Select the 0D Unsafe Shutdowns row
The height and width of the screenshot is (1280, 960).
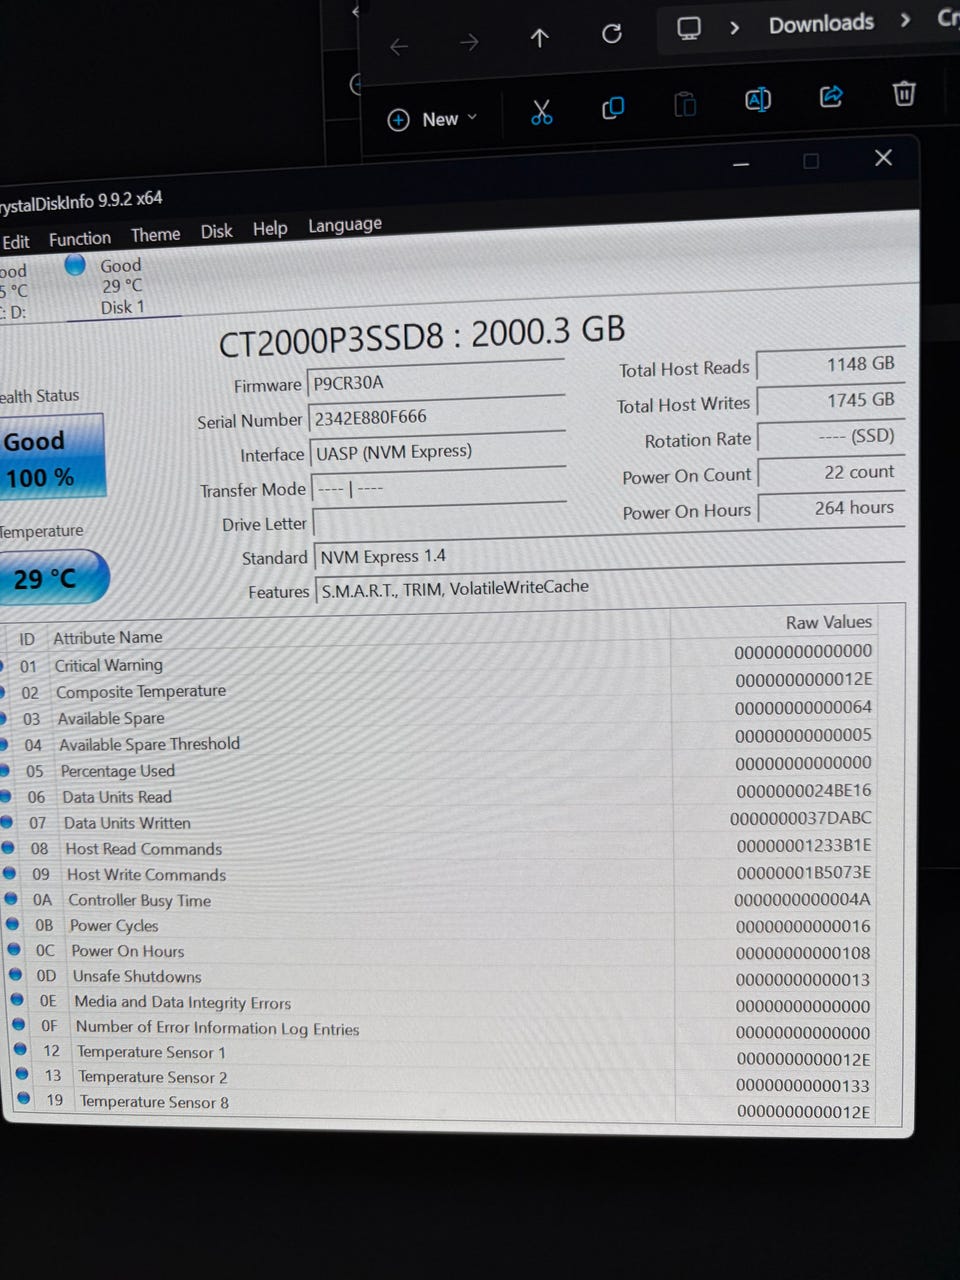(440, 978)
